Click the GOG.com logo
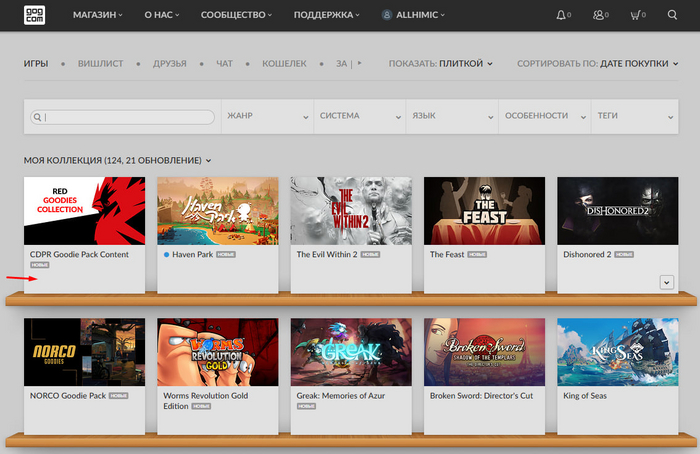Viewport: 700px width, 454px height. [34, 15]
